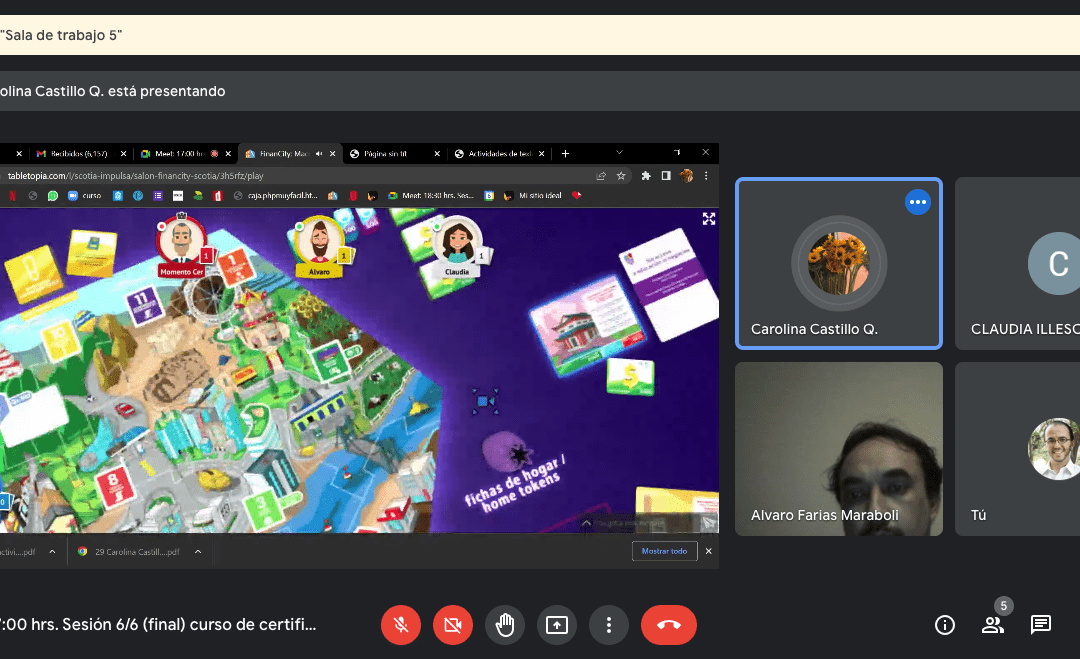Open options on Carolina Castillo Q. tile
1080x659 pixels.
(x=917, y=202)
